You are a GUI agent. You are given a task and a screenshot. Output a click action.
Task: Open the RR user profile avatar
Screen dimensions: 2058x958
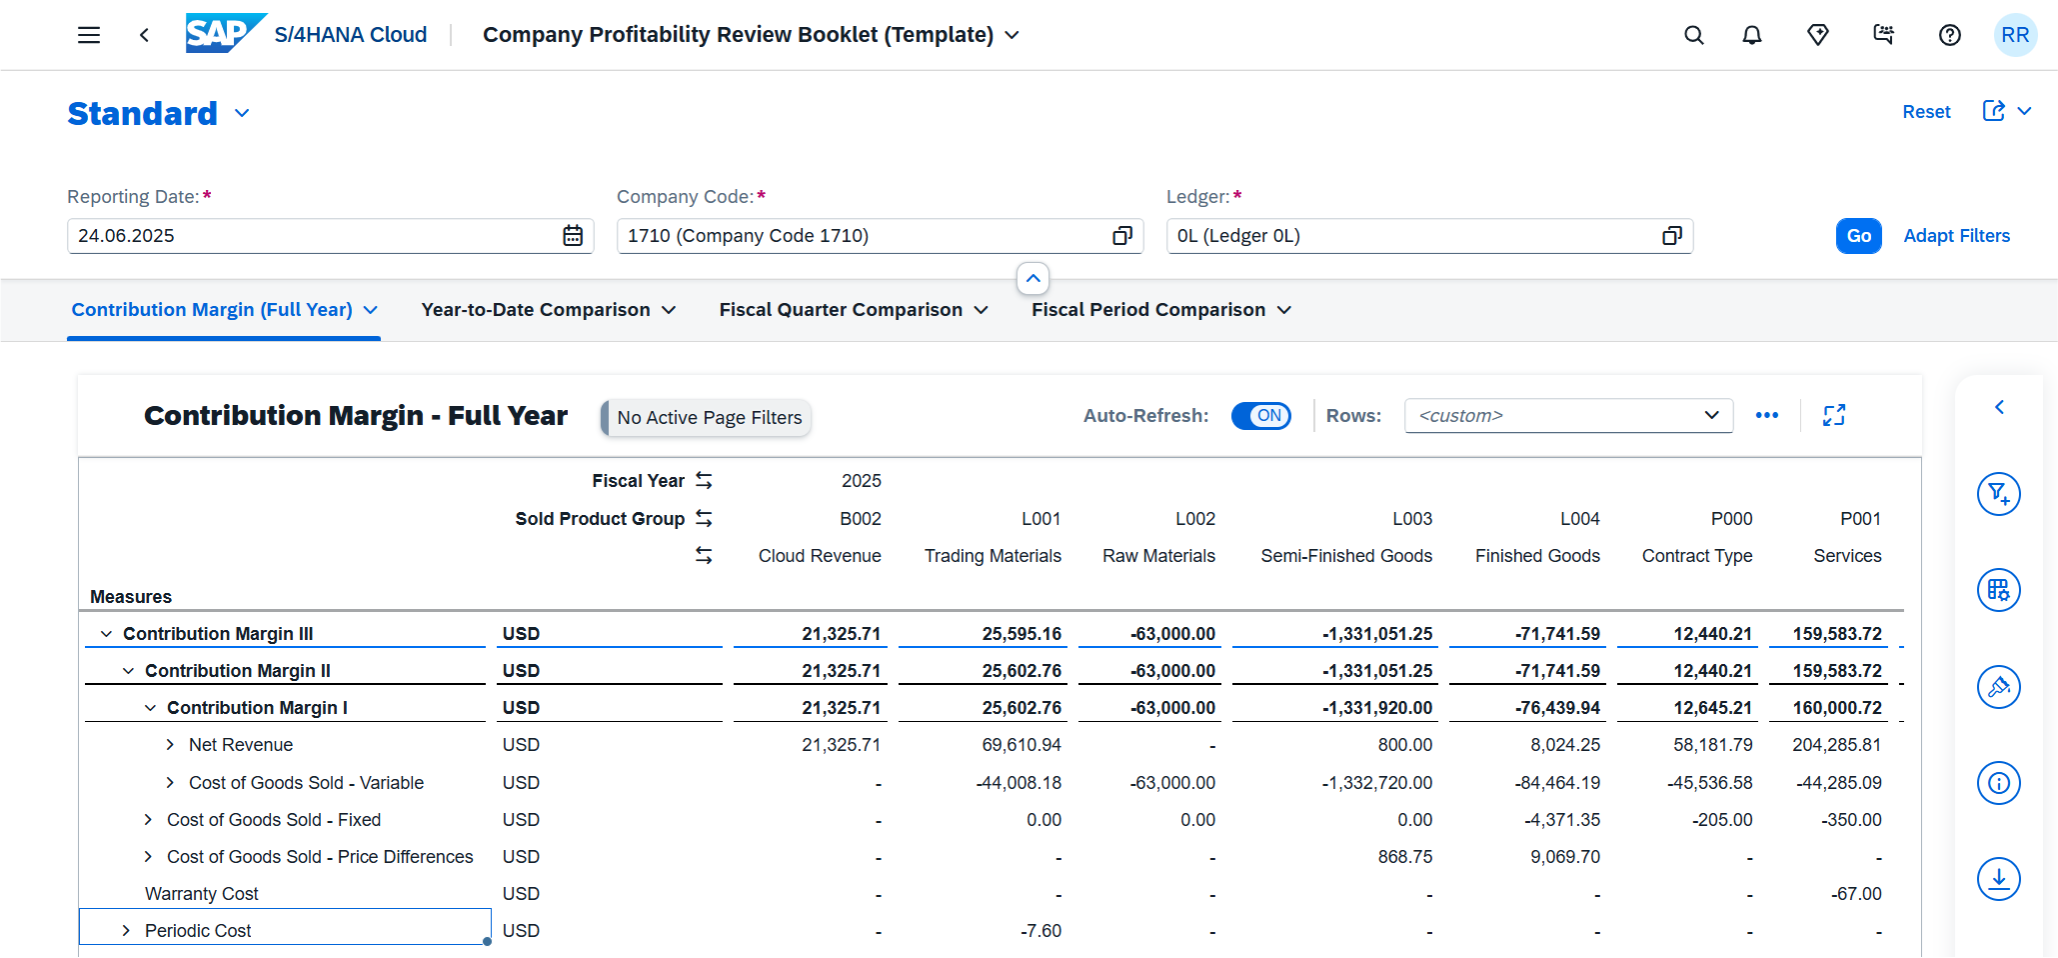2015,35
